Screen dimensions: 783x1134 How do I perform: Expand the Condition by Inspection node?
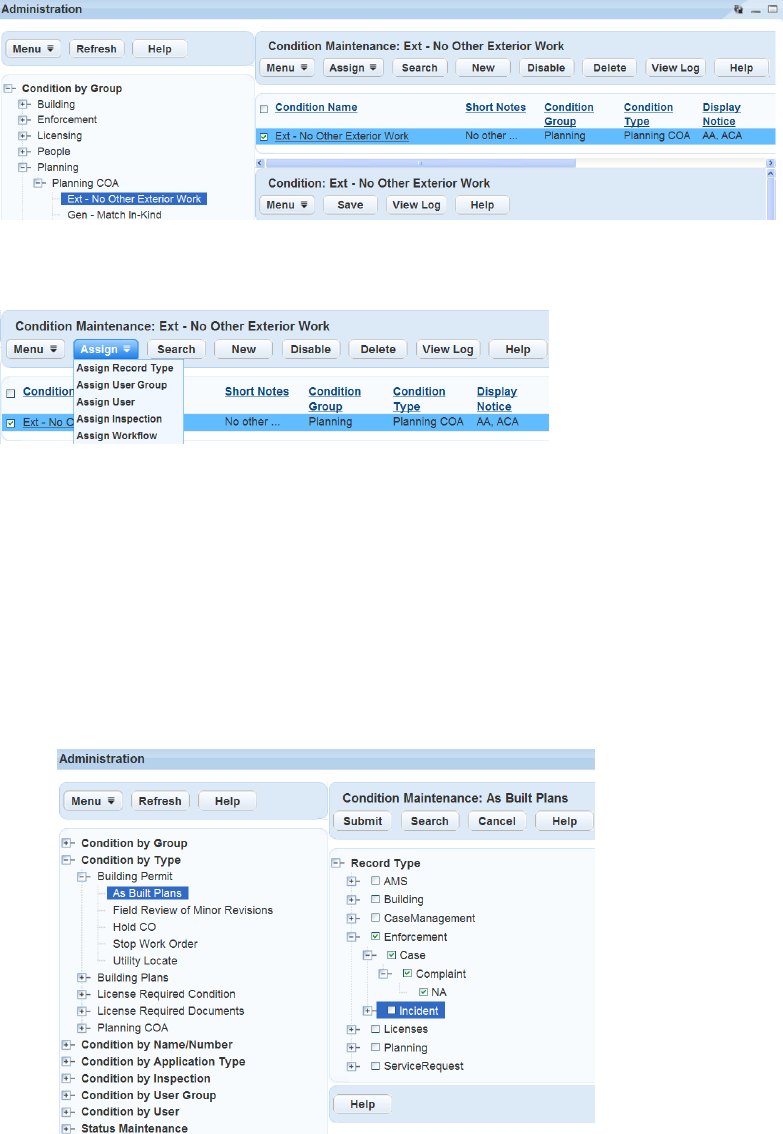click(67, 1078)
